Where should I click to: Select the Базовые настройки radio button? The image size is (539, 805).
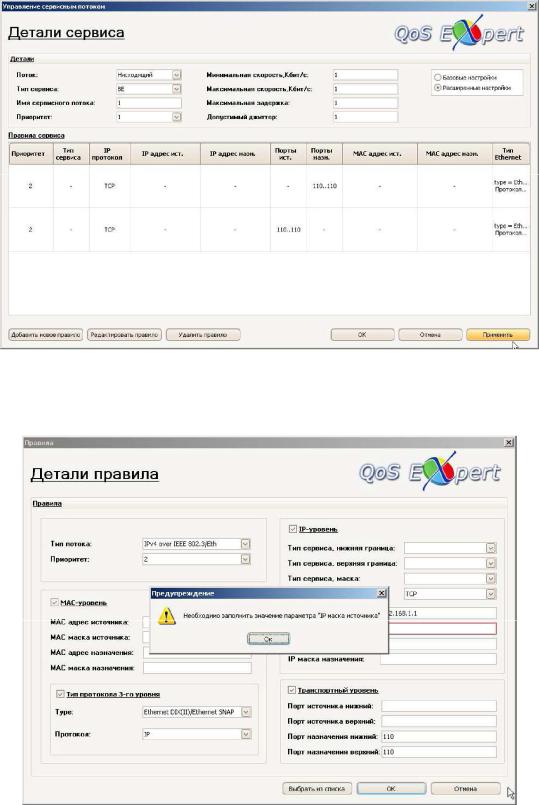pos(438,78)
